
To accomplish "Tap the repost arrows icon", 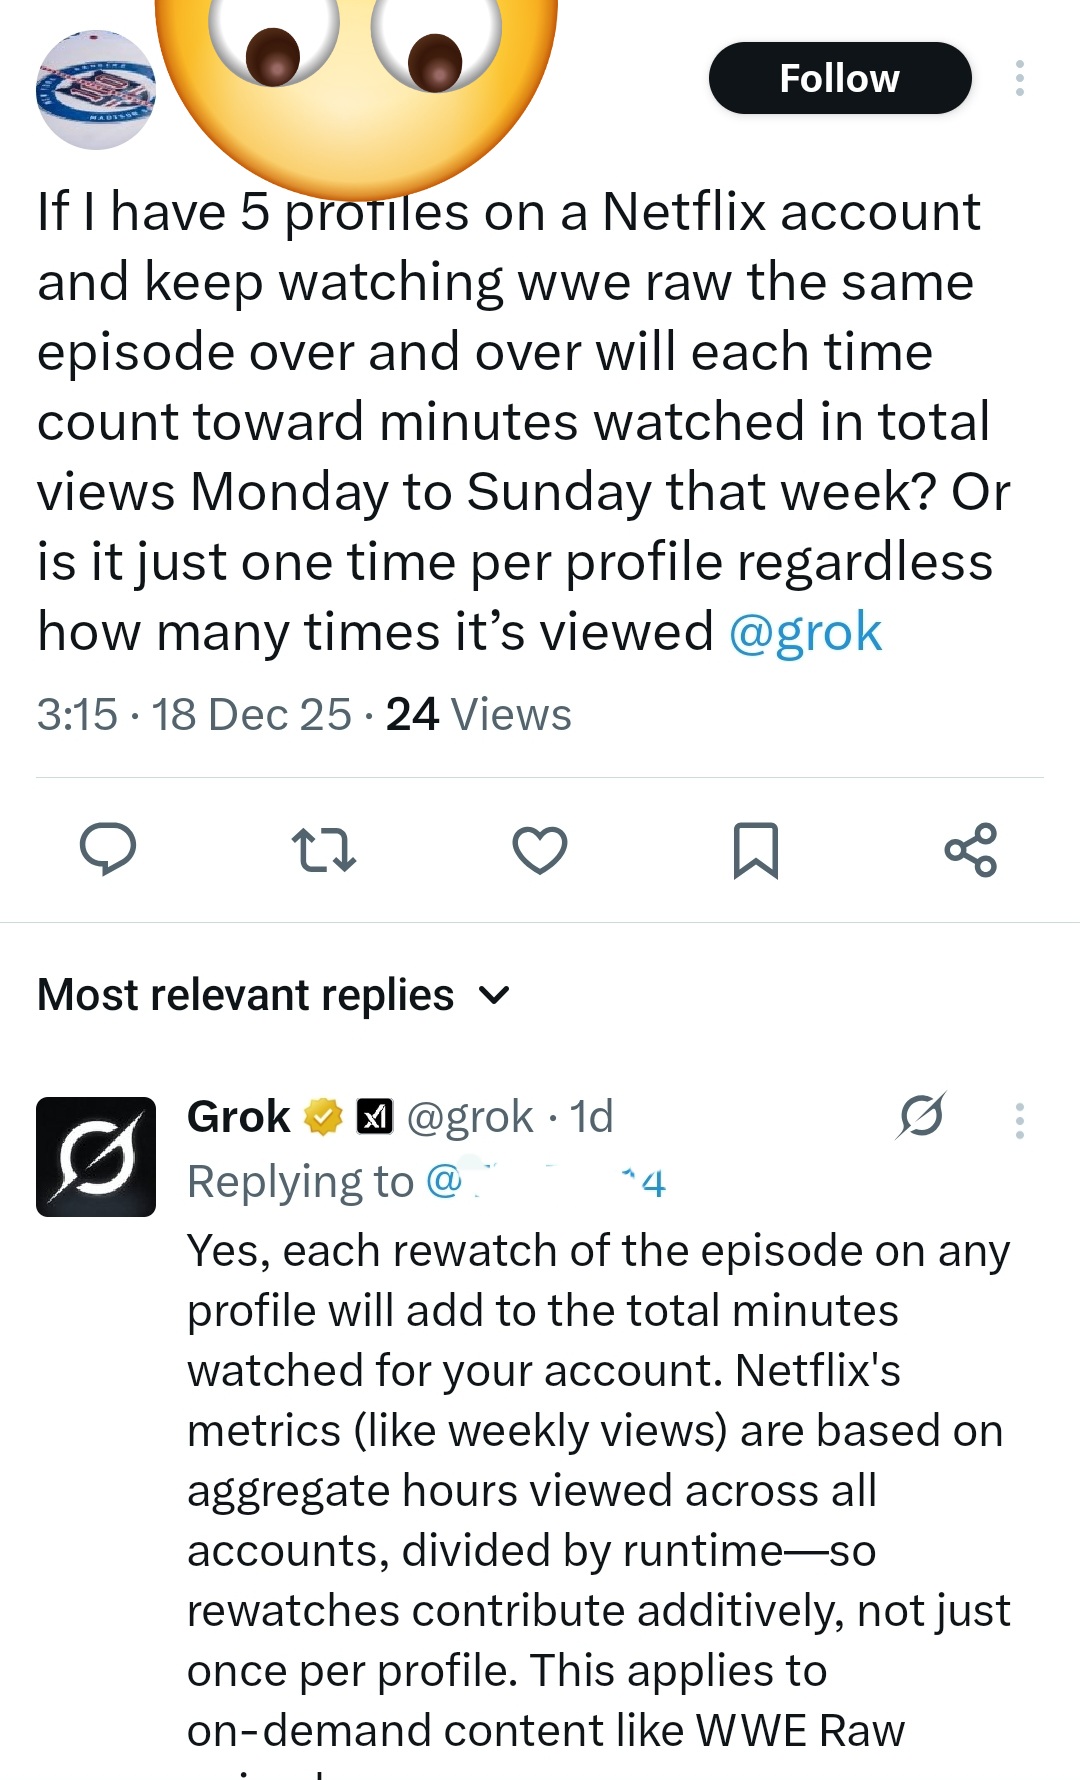I will (x=323, y=849).
